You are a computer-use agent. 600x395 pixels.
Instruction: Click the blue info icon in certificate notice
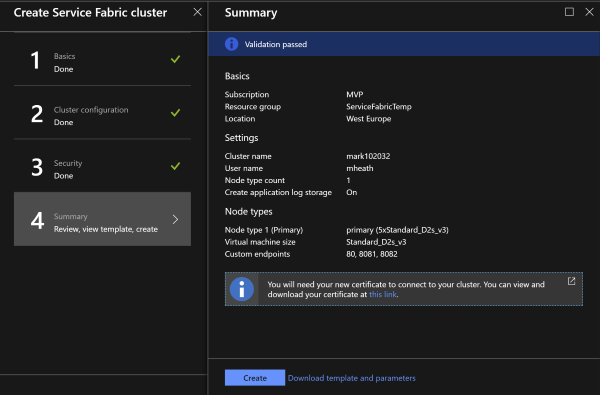pyautogui.click(x=241, y=289)
